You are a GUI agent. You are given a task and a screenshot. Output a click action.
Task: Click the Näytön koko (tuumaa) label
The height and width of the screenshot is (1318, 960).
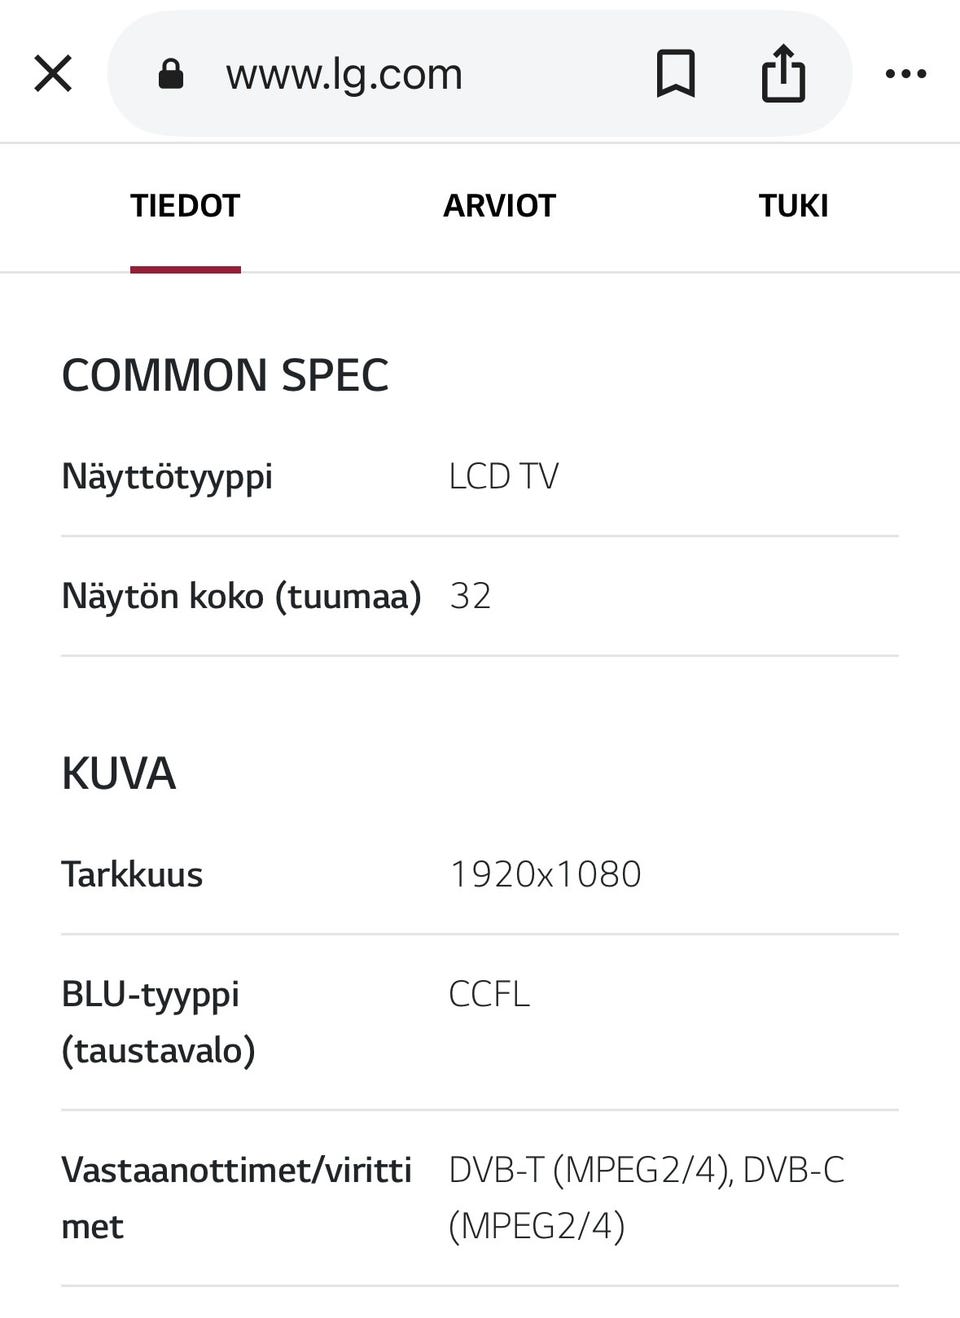pos(241,596)
